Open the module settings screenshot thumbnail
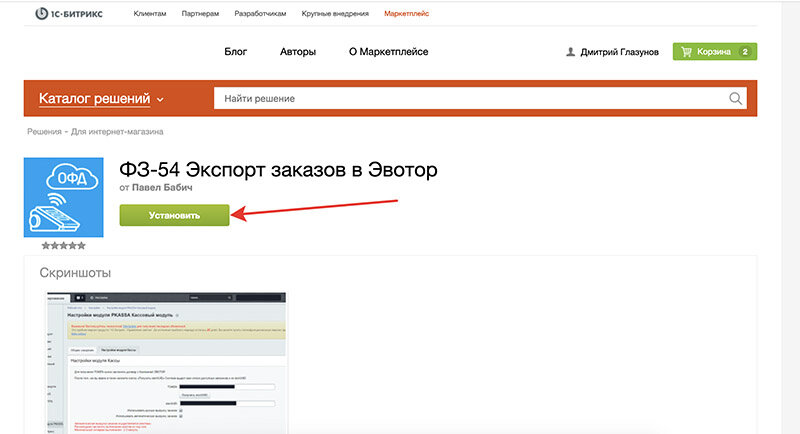 (166, 363)
